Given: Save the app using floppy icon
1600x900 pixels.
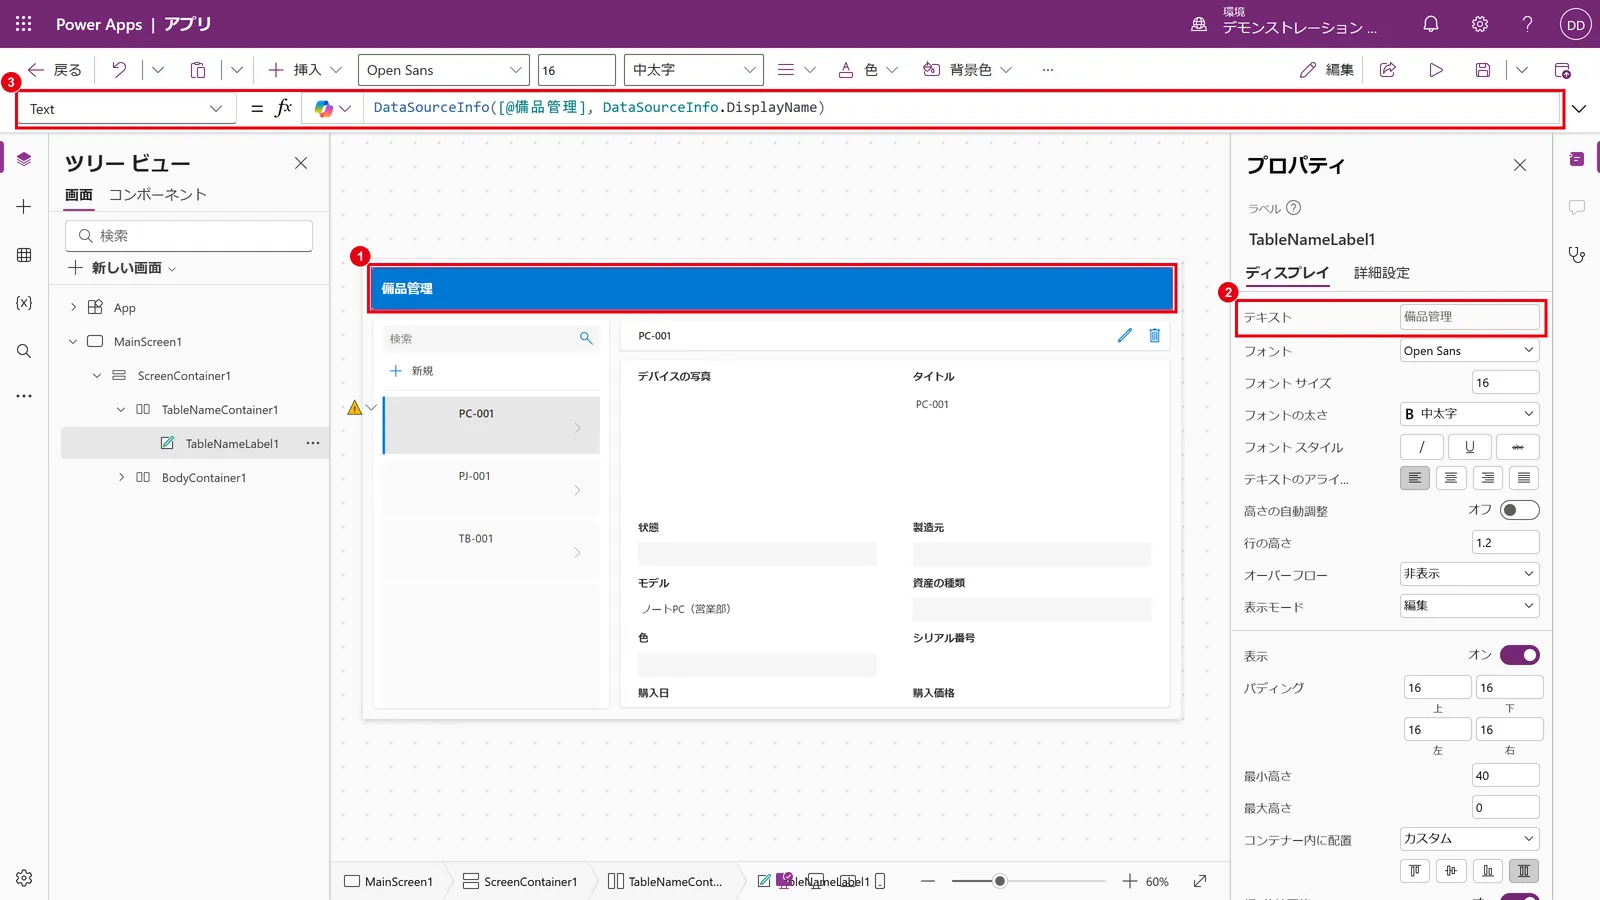Looking at the screenshot, I should 1483,70.
